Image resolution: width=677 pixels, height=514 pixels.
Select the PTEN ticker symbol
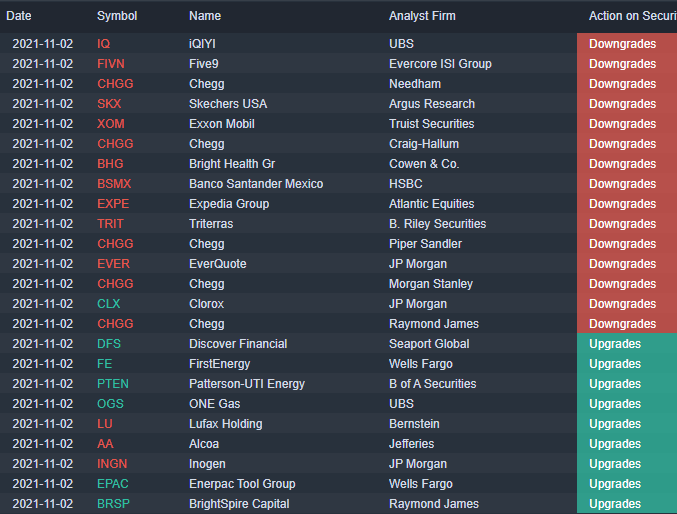coord(113,384)
